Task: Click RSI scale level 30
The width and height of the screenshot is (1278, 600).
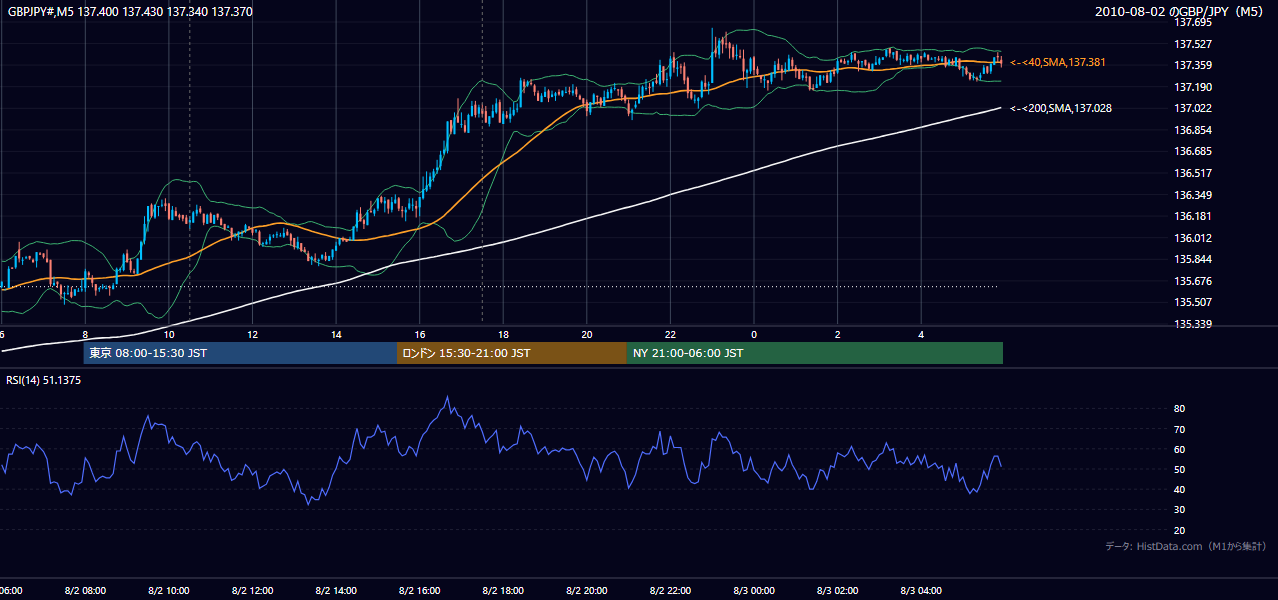Action: click(x=1179, y=510)
